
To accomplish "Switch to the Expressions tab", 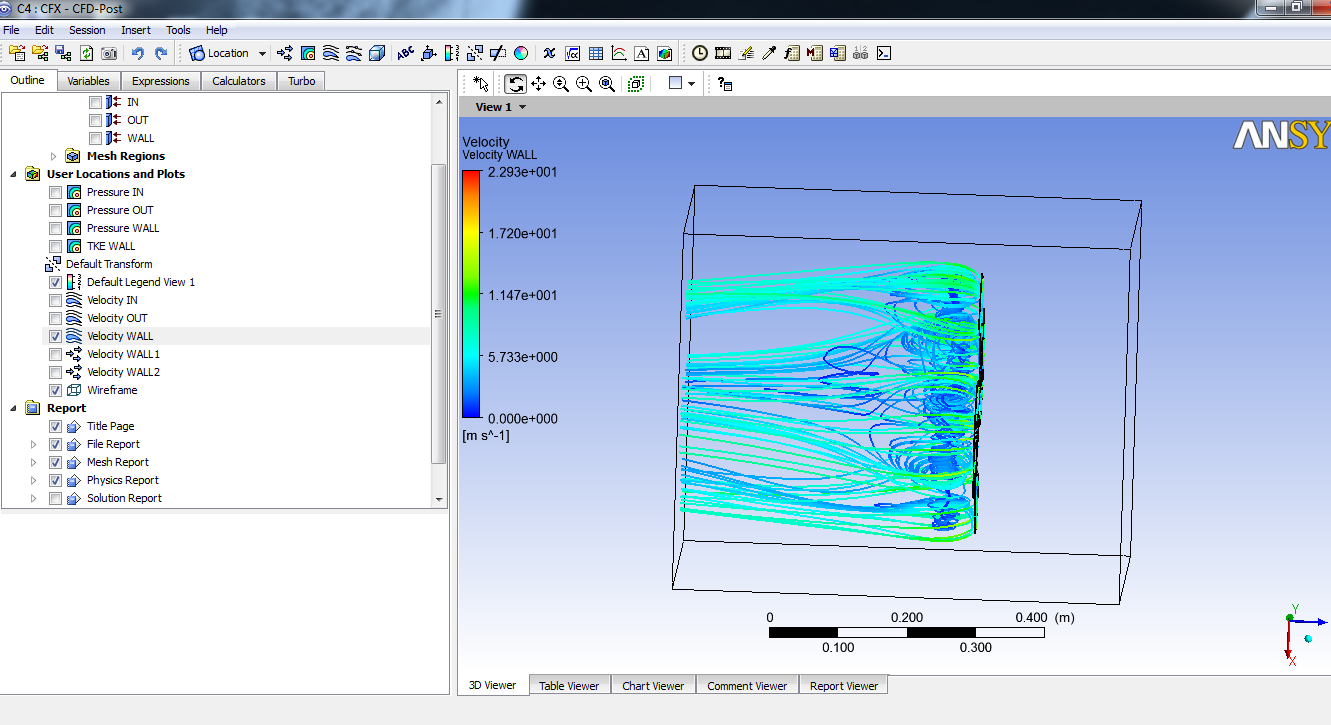I will (x=160, y=81).
